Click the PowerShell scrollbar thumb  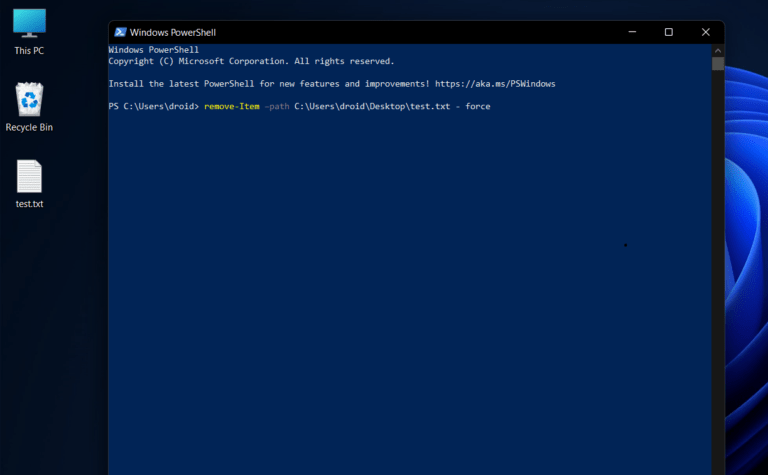point(718,64)
